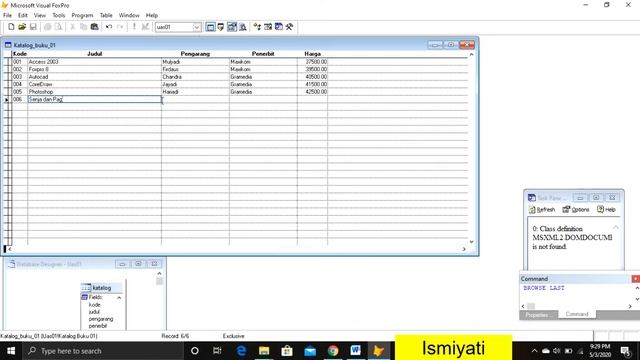Switch to the Properties tab
This screenshot has width=640, height=360.
tap(537, 315)
